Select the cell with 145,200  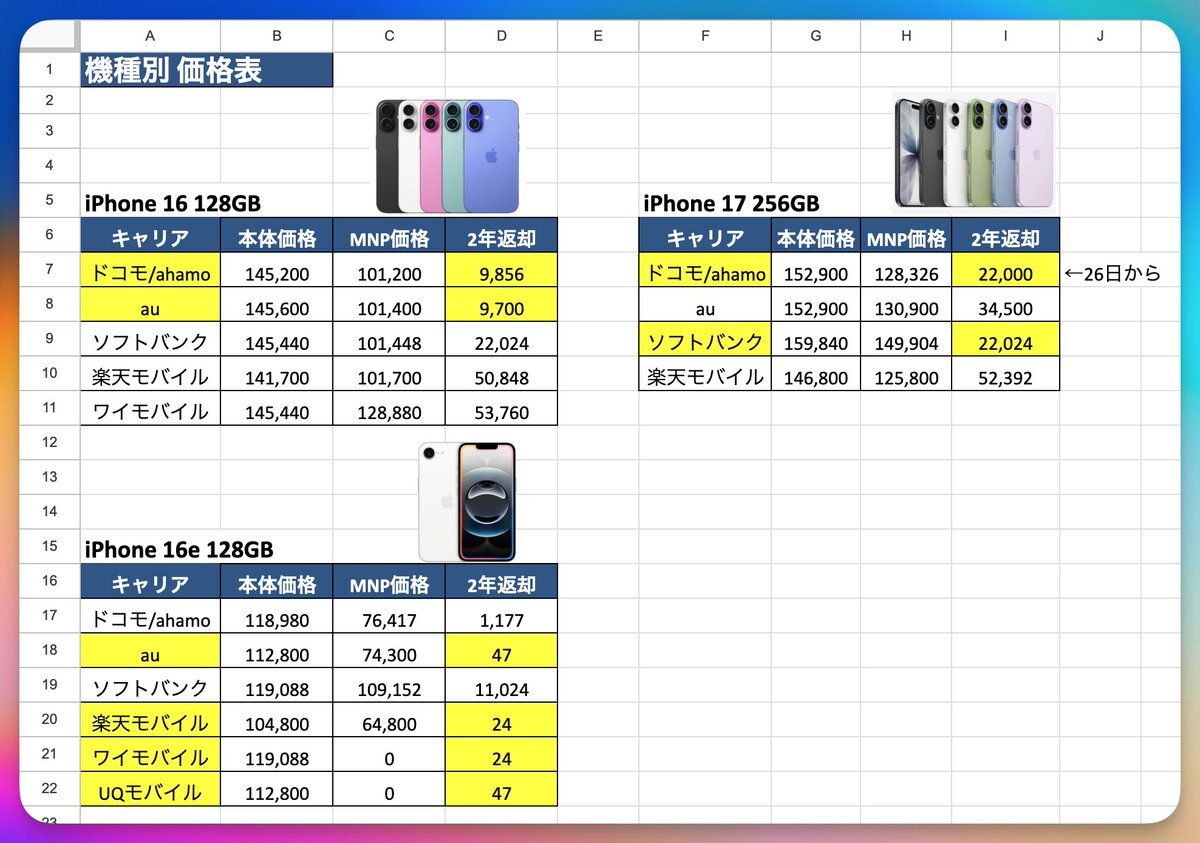277,270
